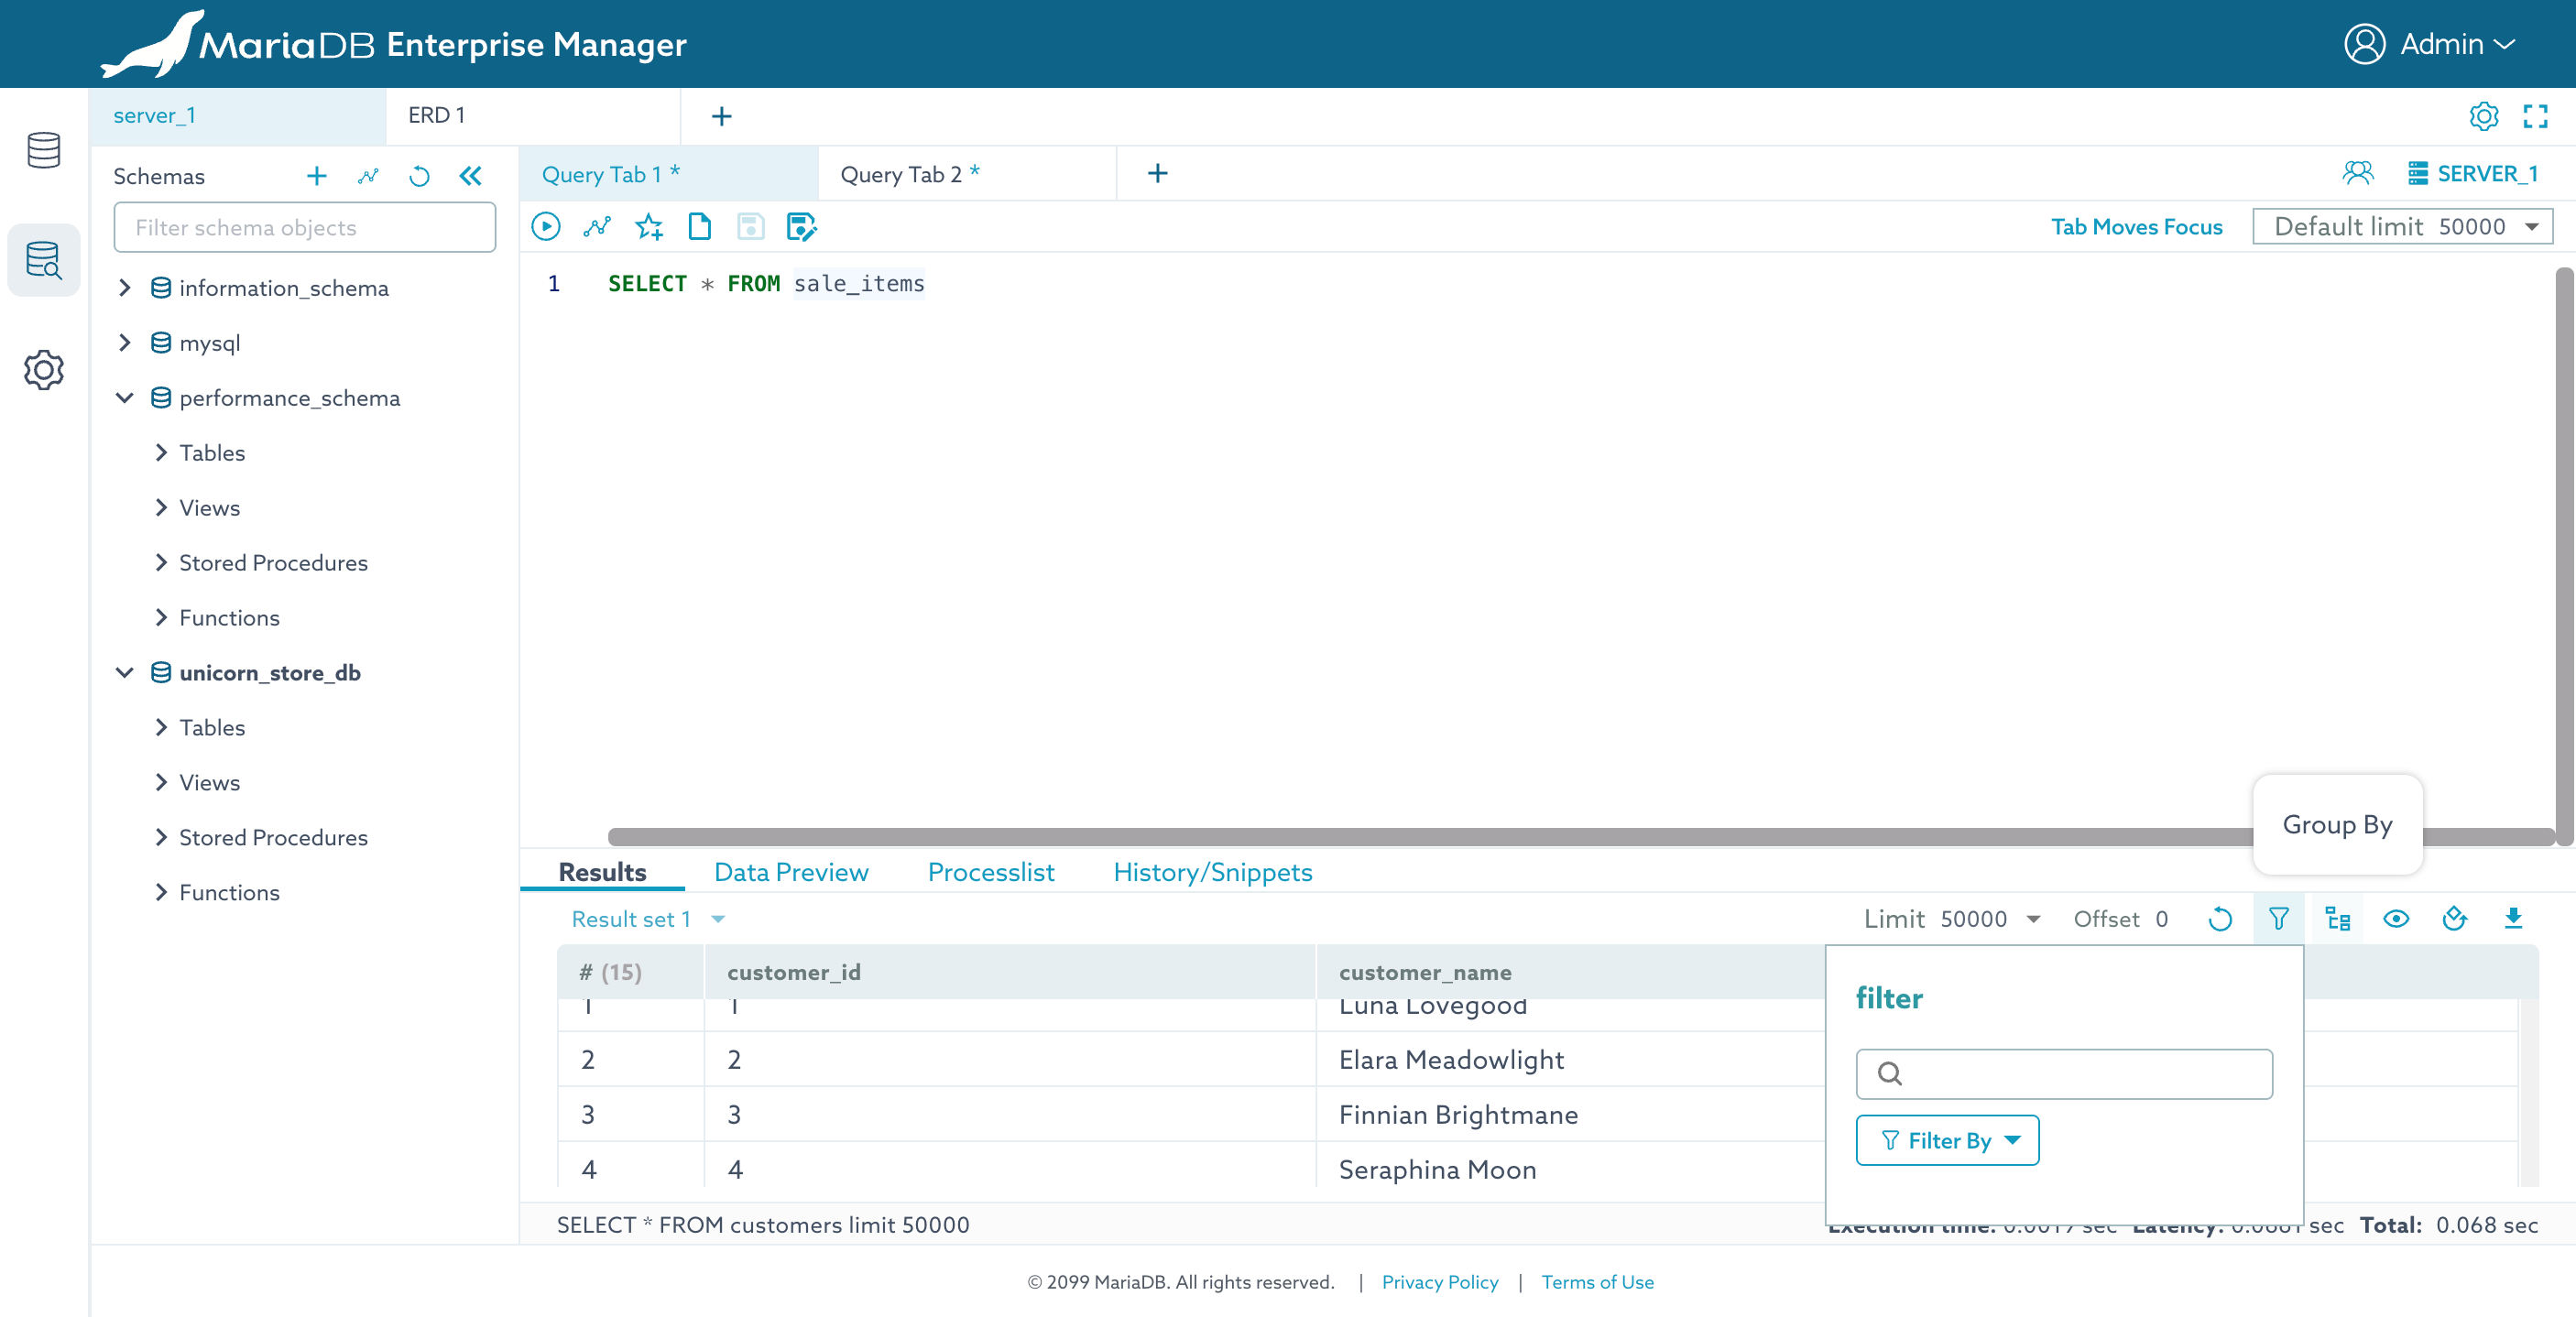Collapse the unicorn_store_db schema node
Screen dimensions: 2576x1317
pos(125,673)
